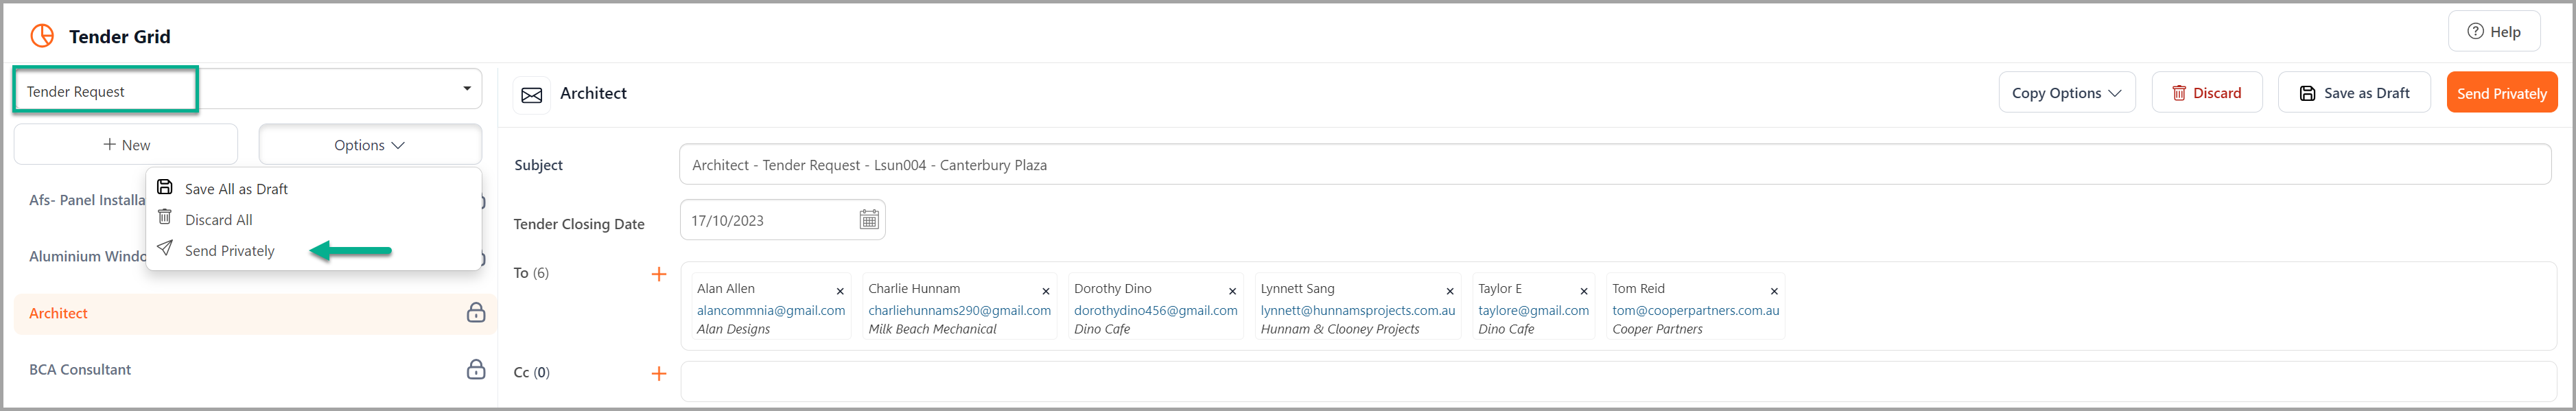Open calendar picker for Tender Closing Date
The height and width of the screenshot is (411, 2576).
click(x=868, y=220)
